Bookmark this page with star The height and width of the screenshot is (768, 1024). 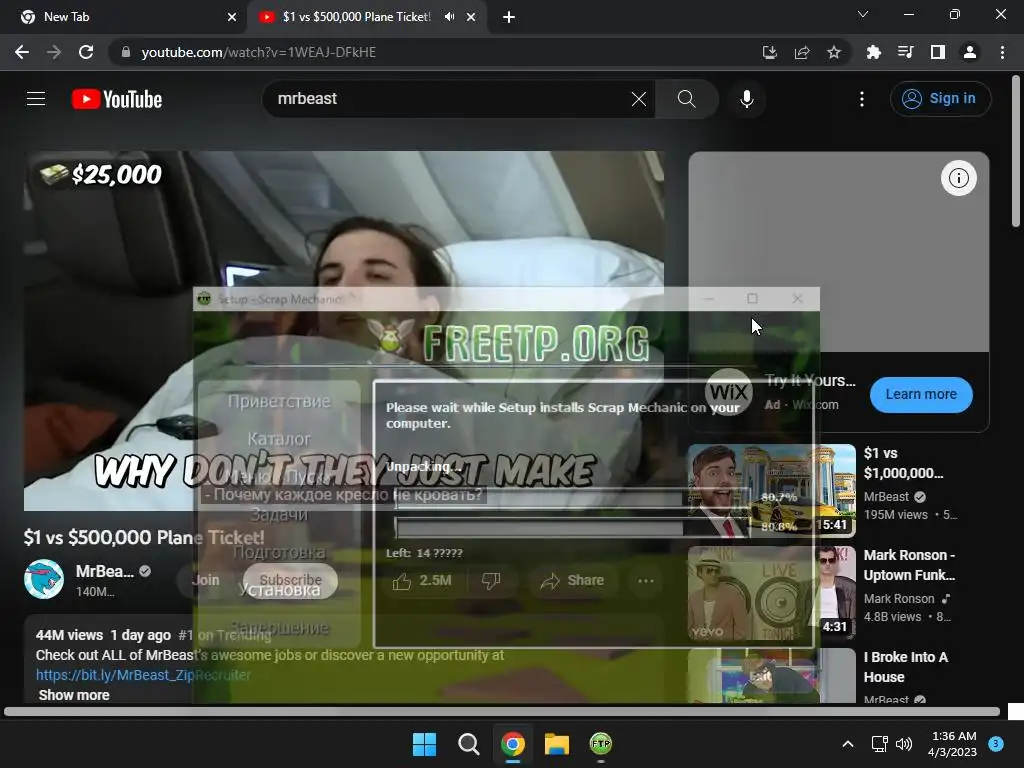[834, 52]
